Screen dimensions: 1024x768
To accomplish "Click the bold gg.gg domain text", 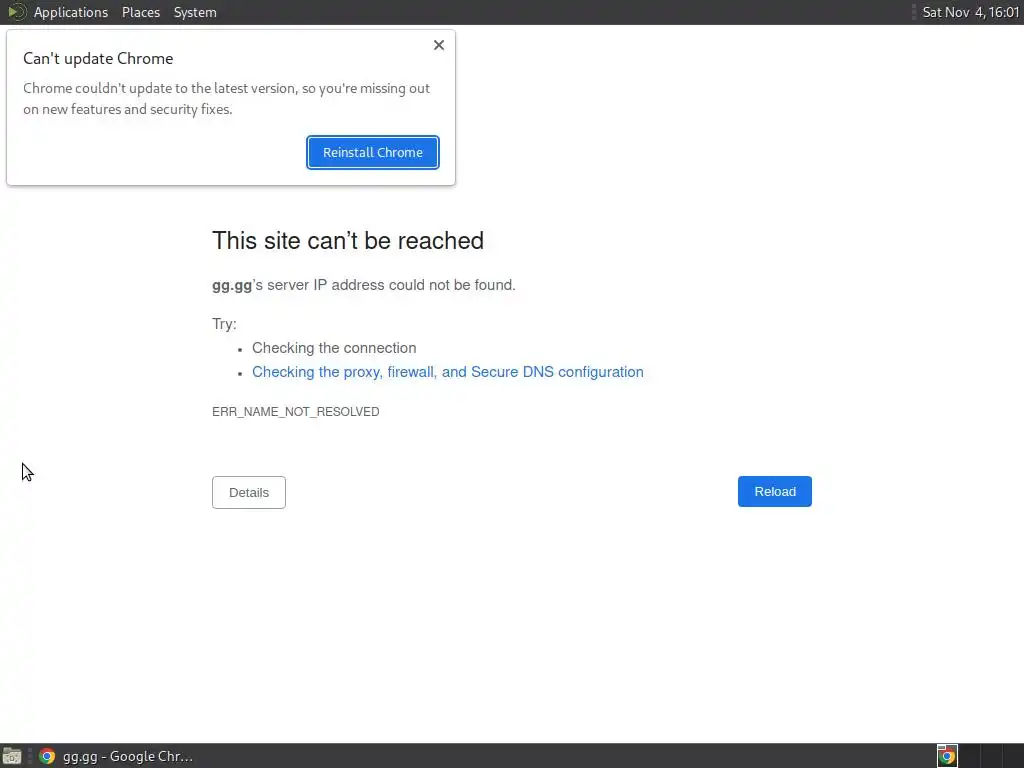I will (x=232, y=285).
